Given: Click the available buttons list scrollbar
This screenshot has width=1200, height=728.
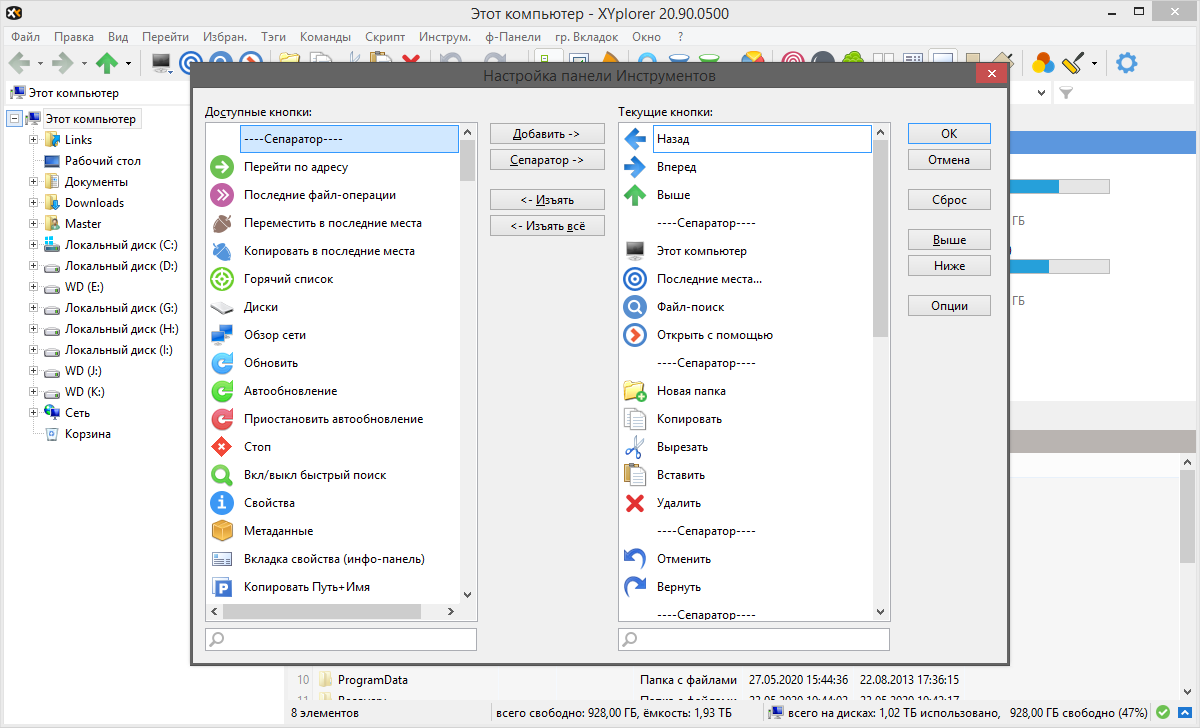Looking at the screenshot, I should [x=467, y=380].
